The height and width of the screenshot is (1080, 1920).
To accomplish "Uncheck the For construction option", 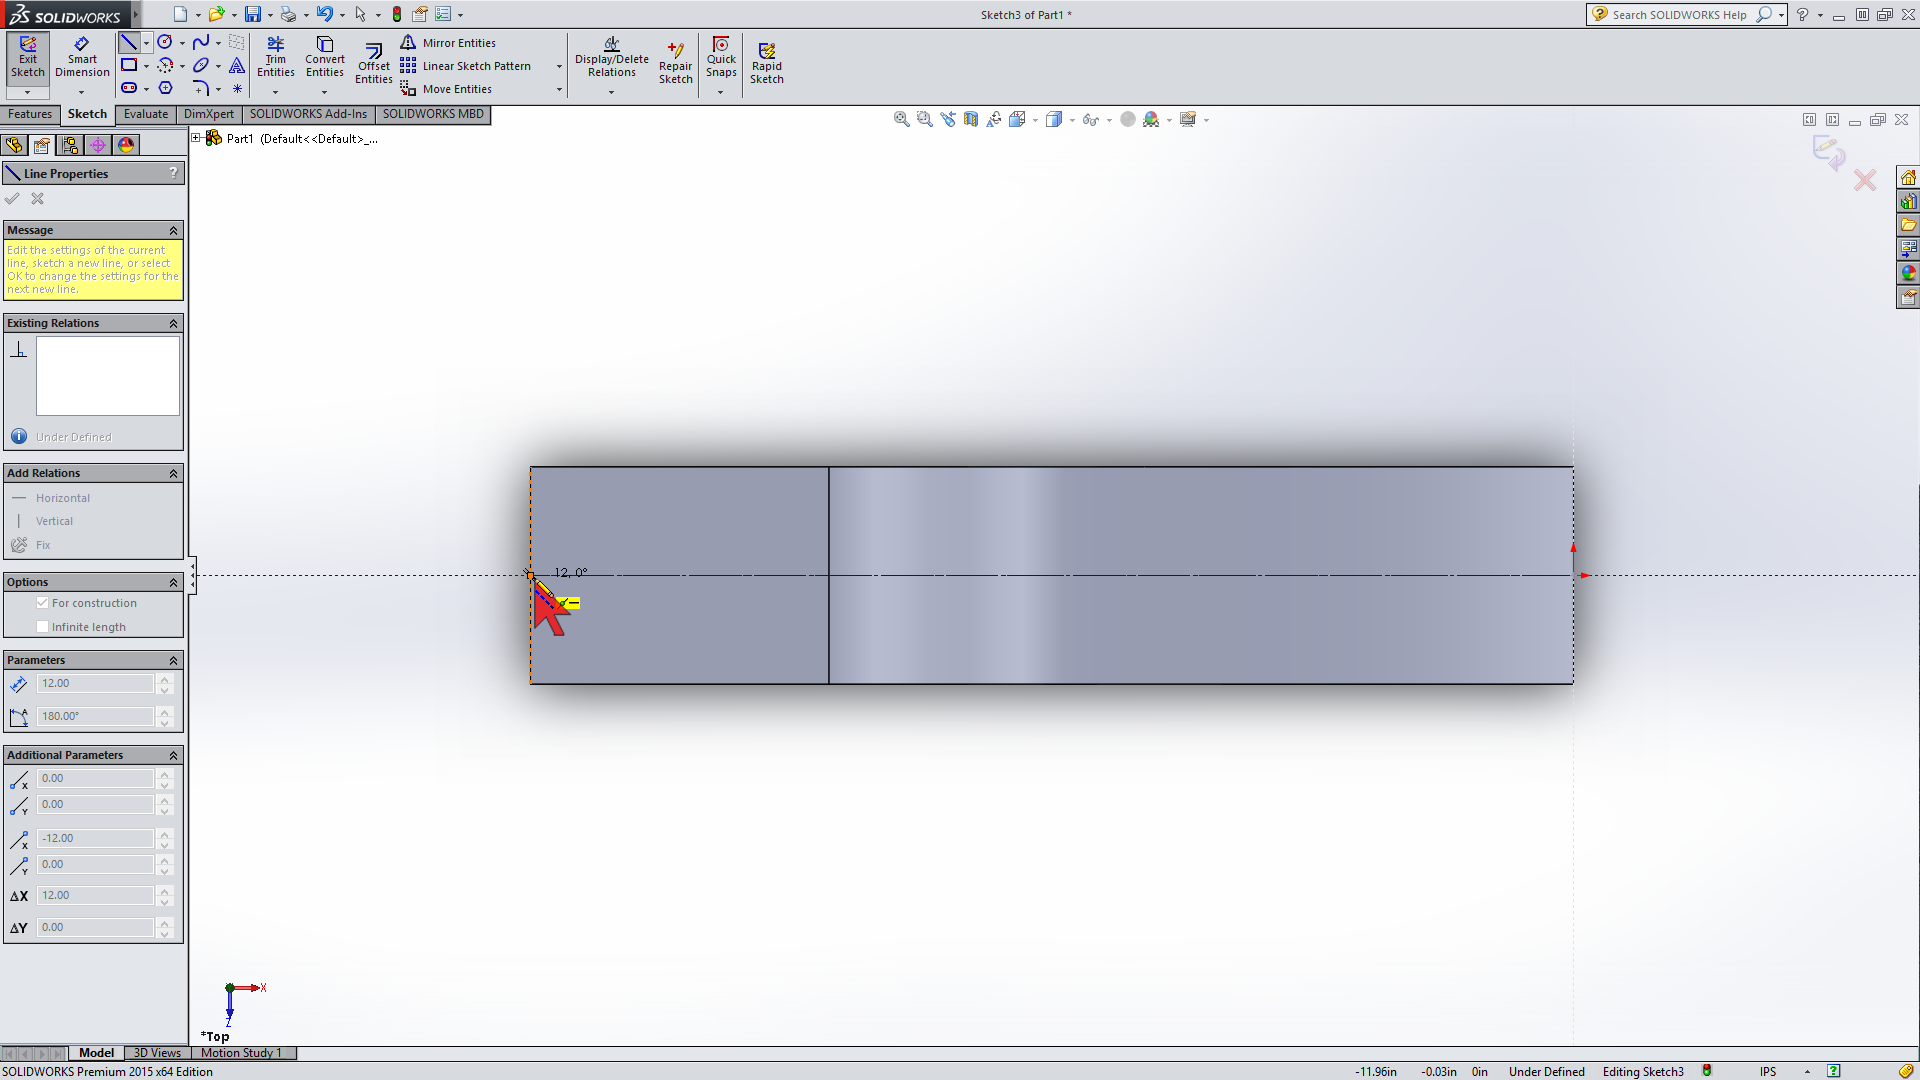I will [43, 602].
